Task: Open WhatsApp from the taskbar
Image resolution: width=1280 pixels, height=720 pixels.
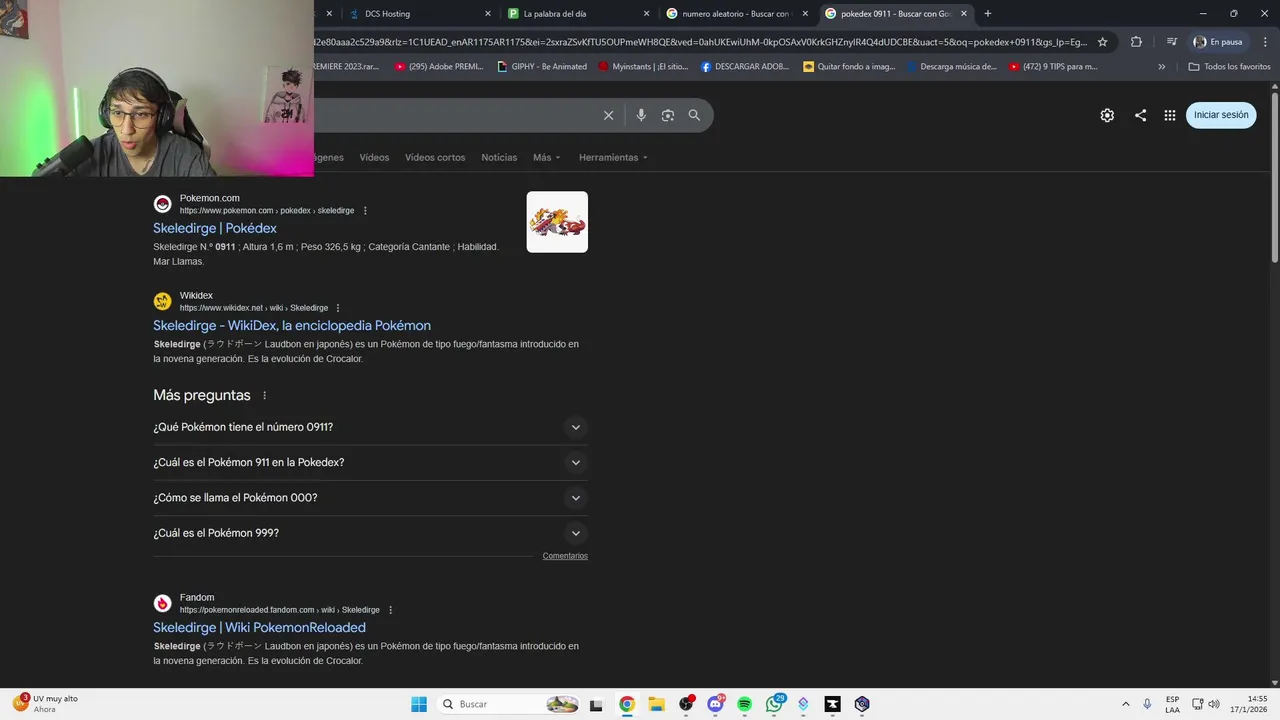Action: tap(774, 704)
